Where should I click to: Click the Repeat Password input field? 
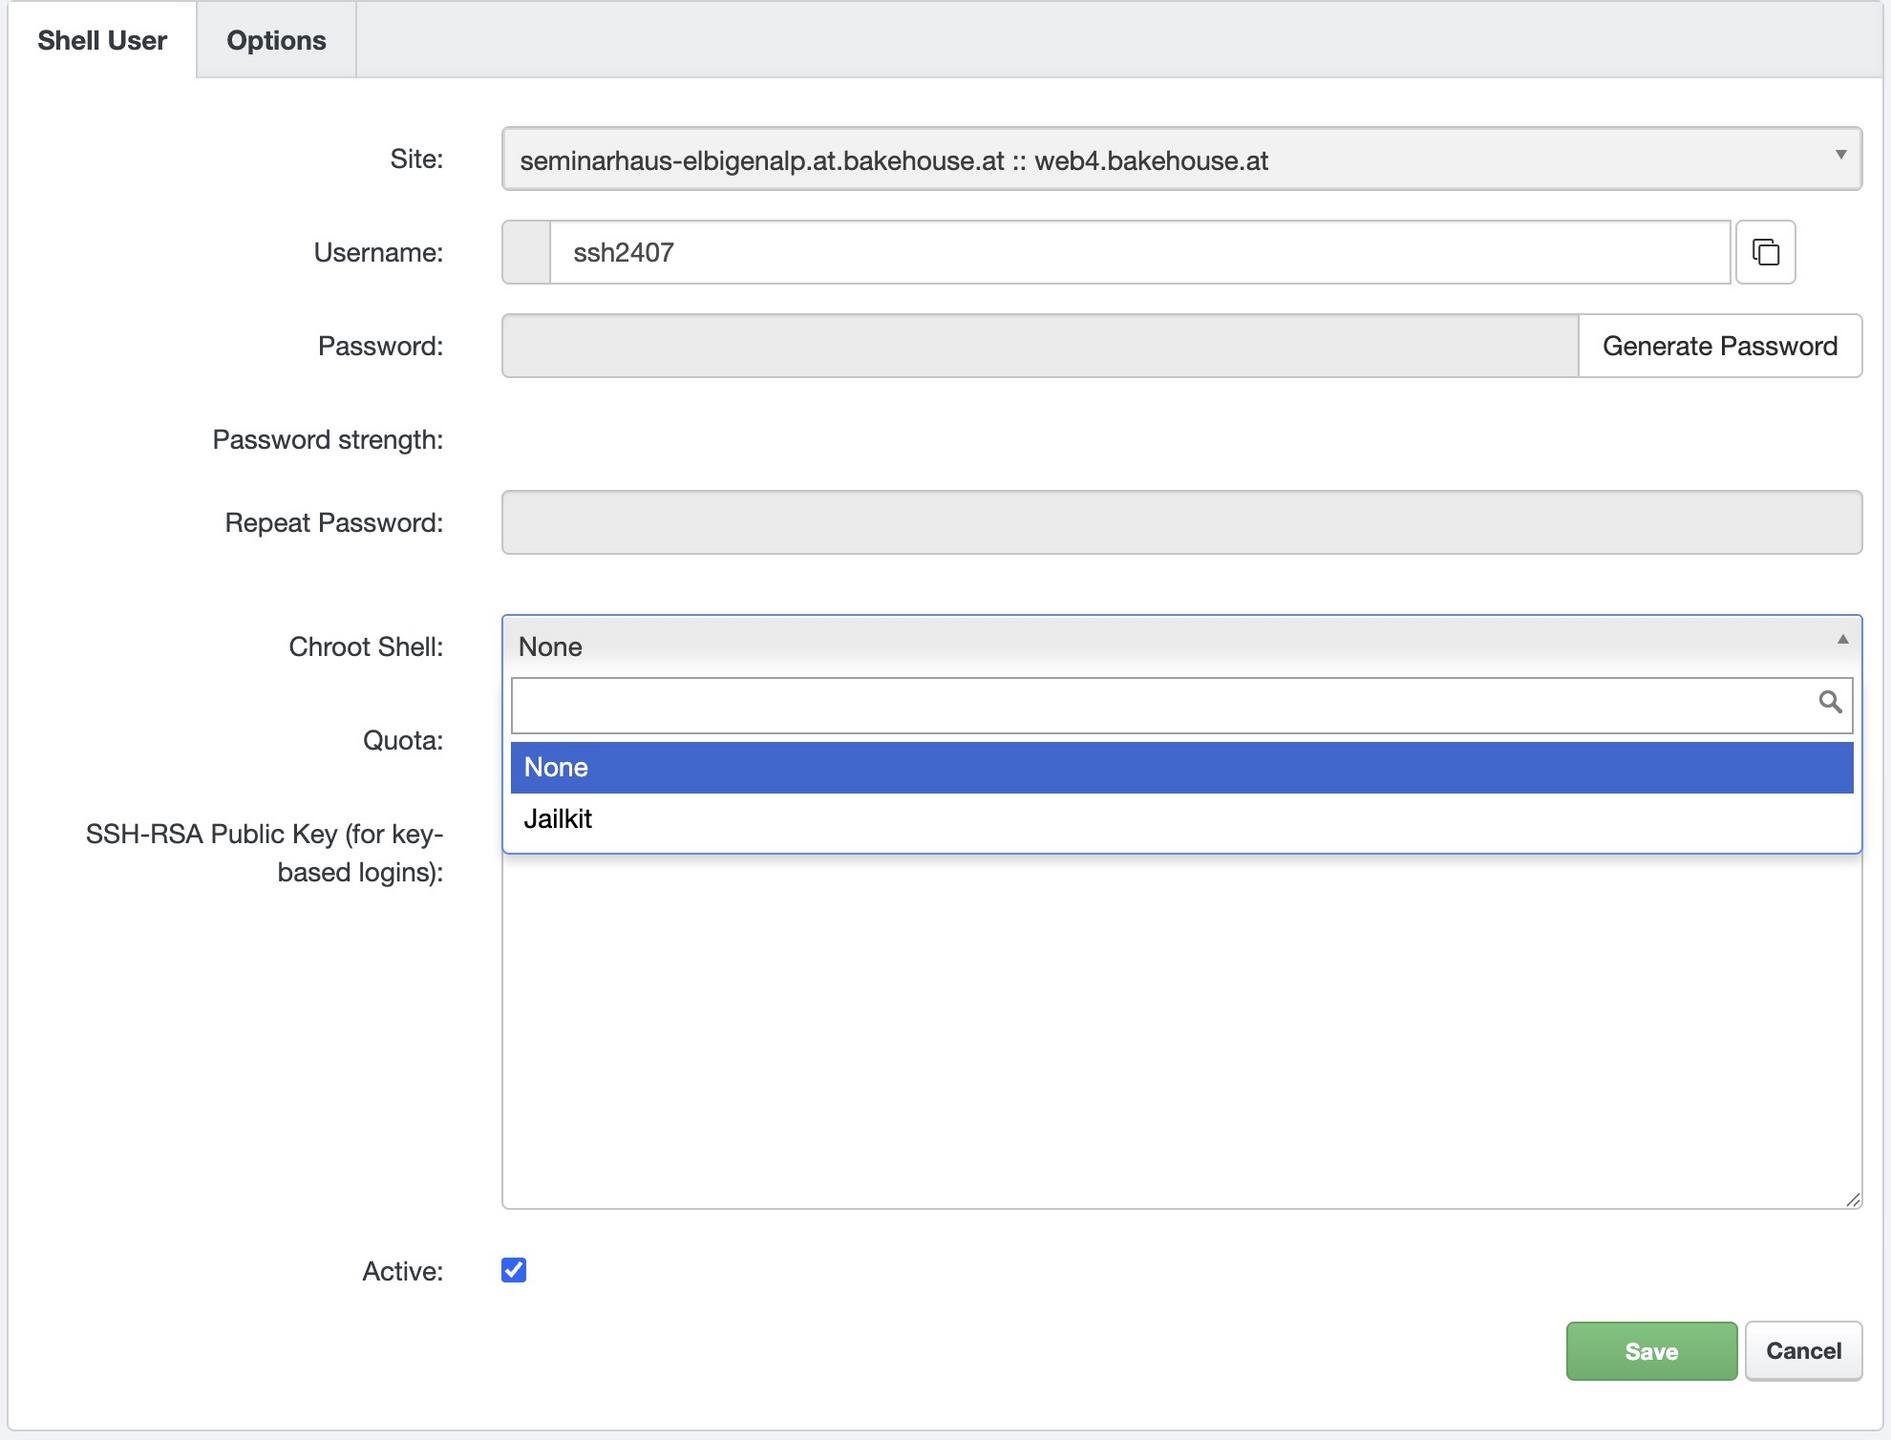[x=1181, y=522]
